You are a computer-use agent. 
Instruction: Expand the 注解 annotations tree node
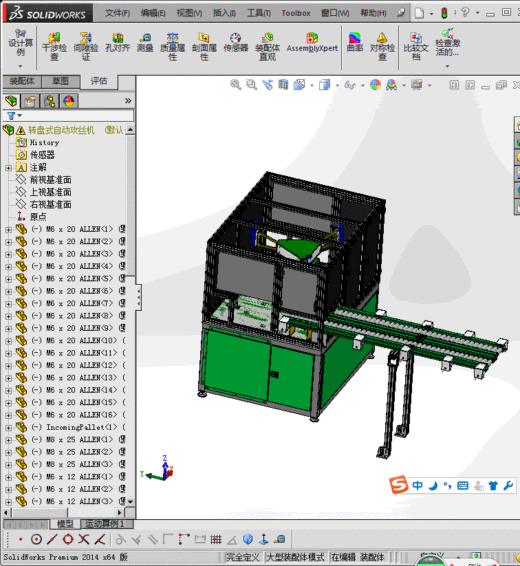(x=8, y=168)
